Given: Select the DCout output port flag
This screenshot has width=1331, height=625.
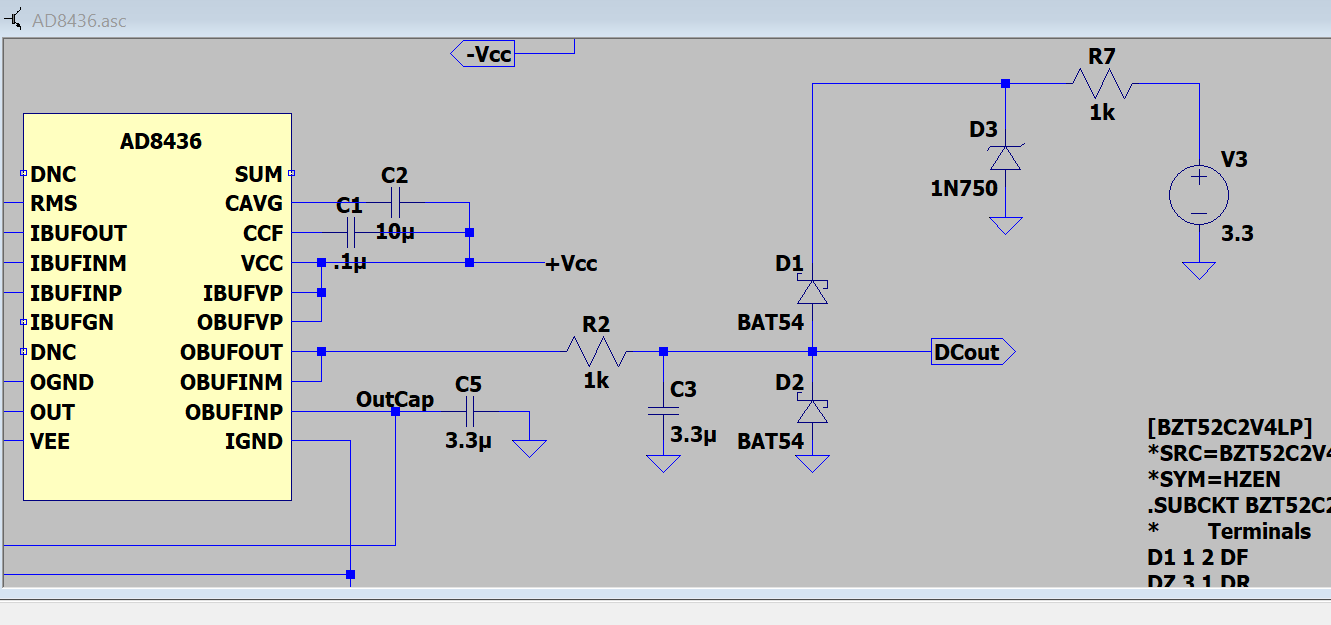Looking at the screenshot, I should point(973,352).
